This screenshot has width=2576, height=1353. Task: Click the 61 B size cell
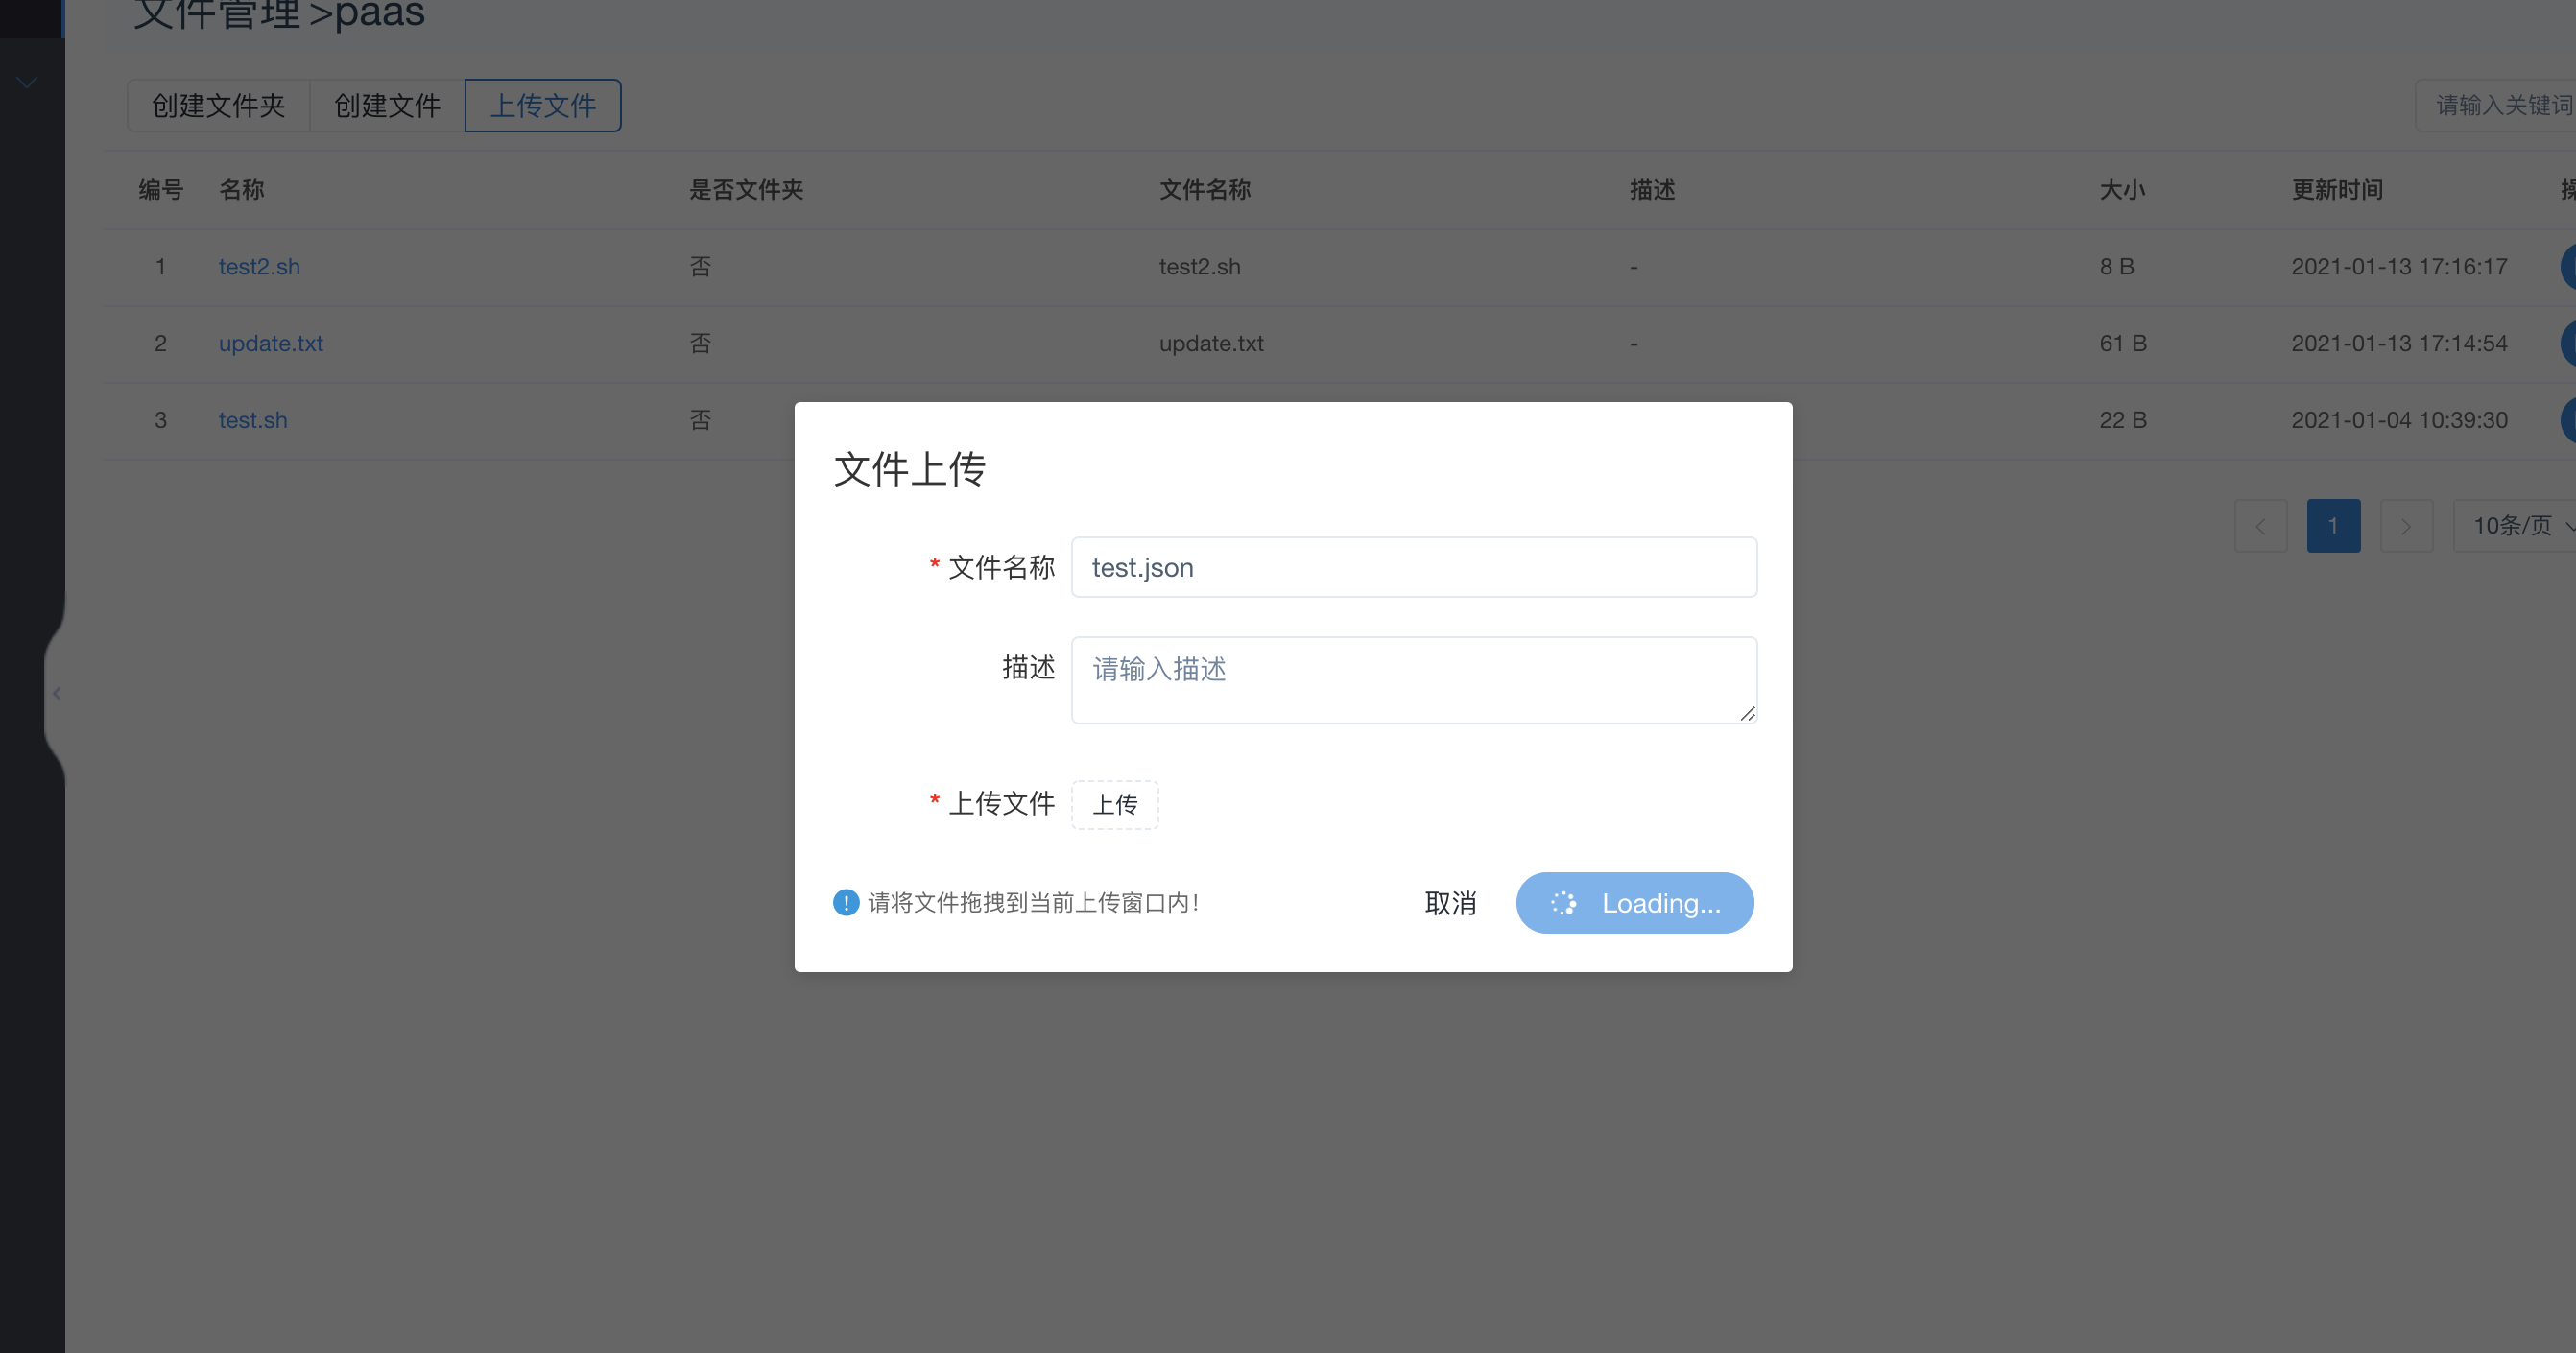pyautogui.click(x=2123, y=343)
